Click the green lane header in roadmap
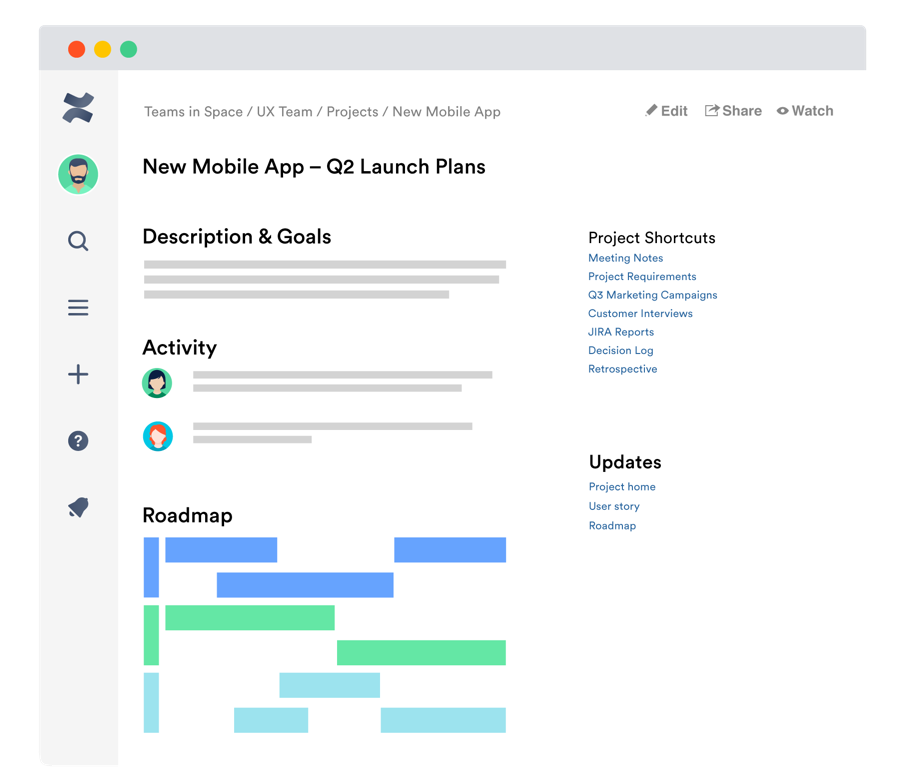 coord(151,635)
